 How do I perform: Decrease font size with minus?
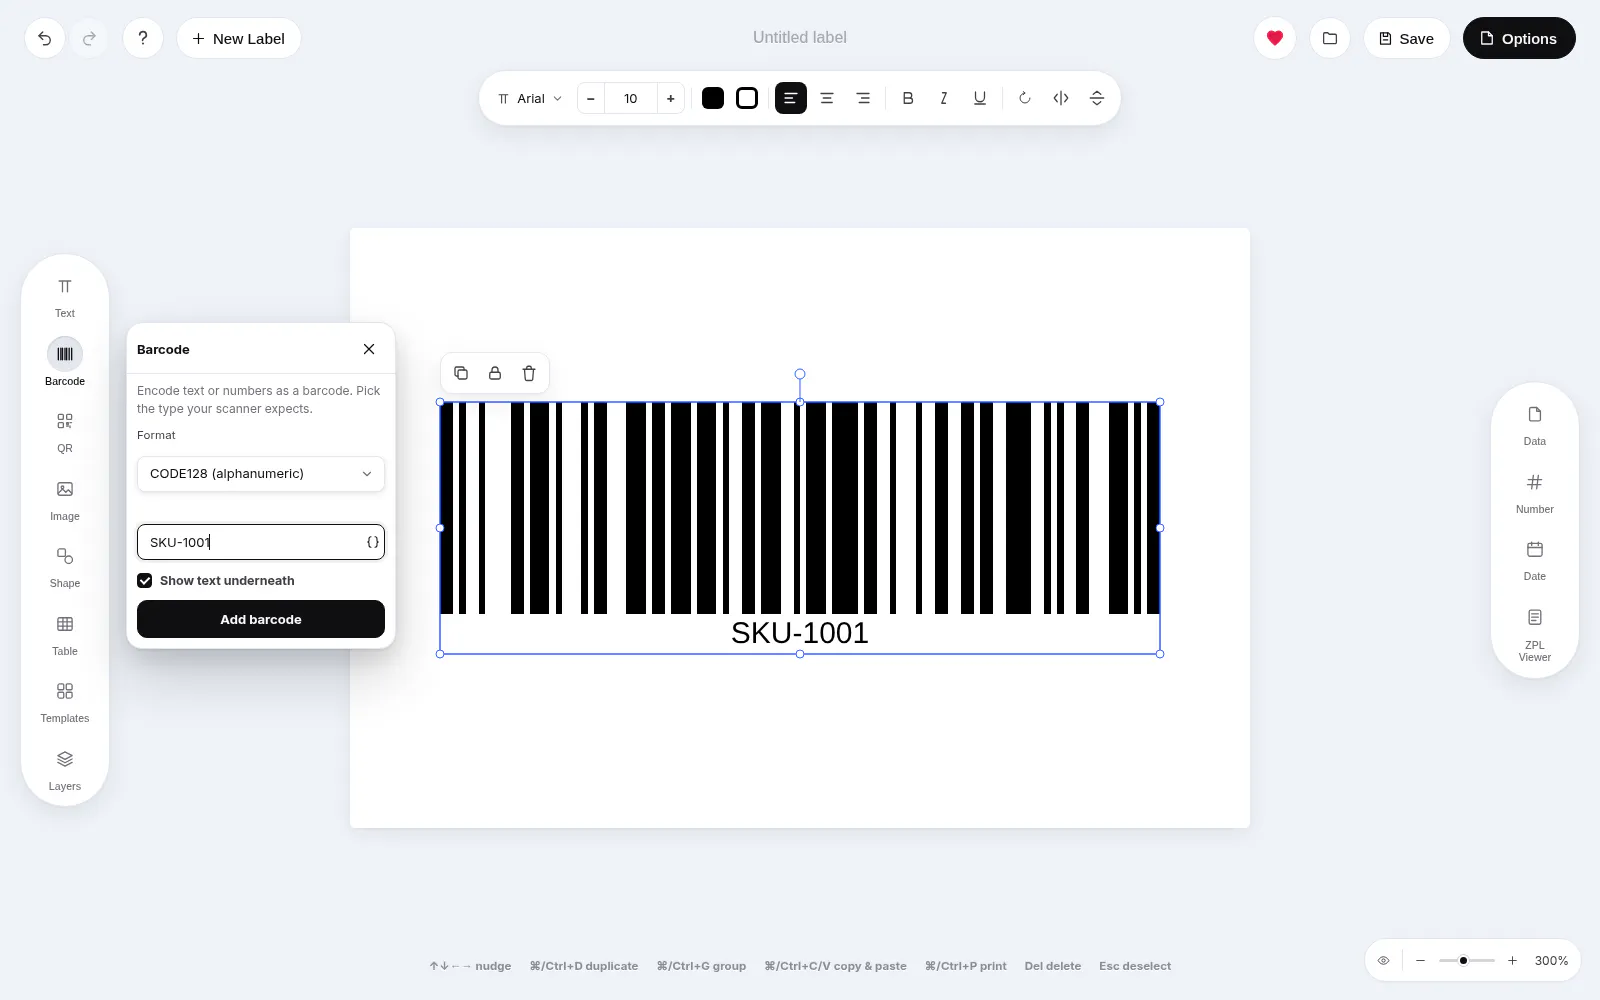[x=591, y=98]
